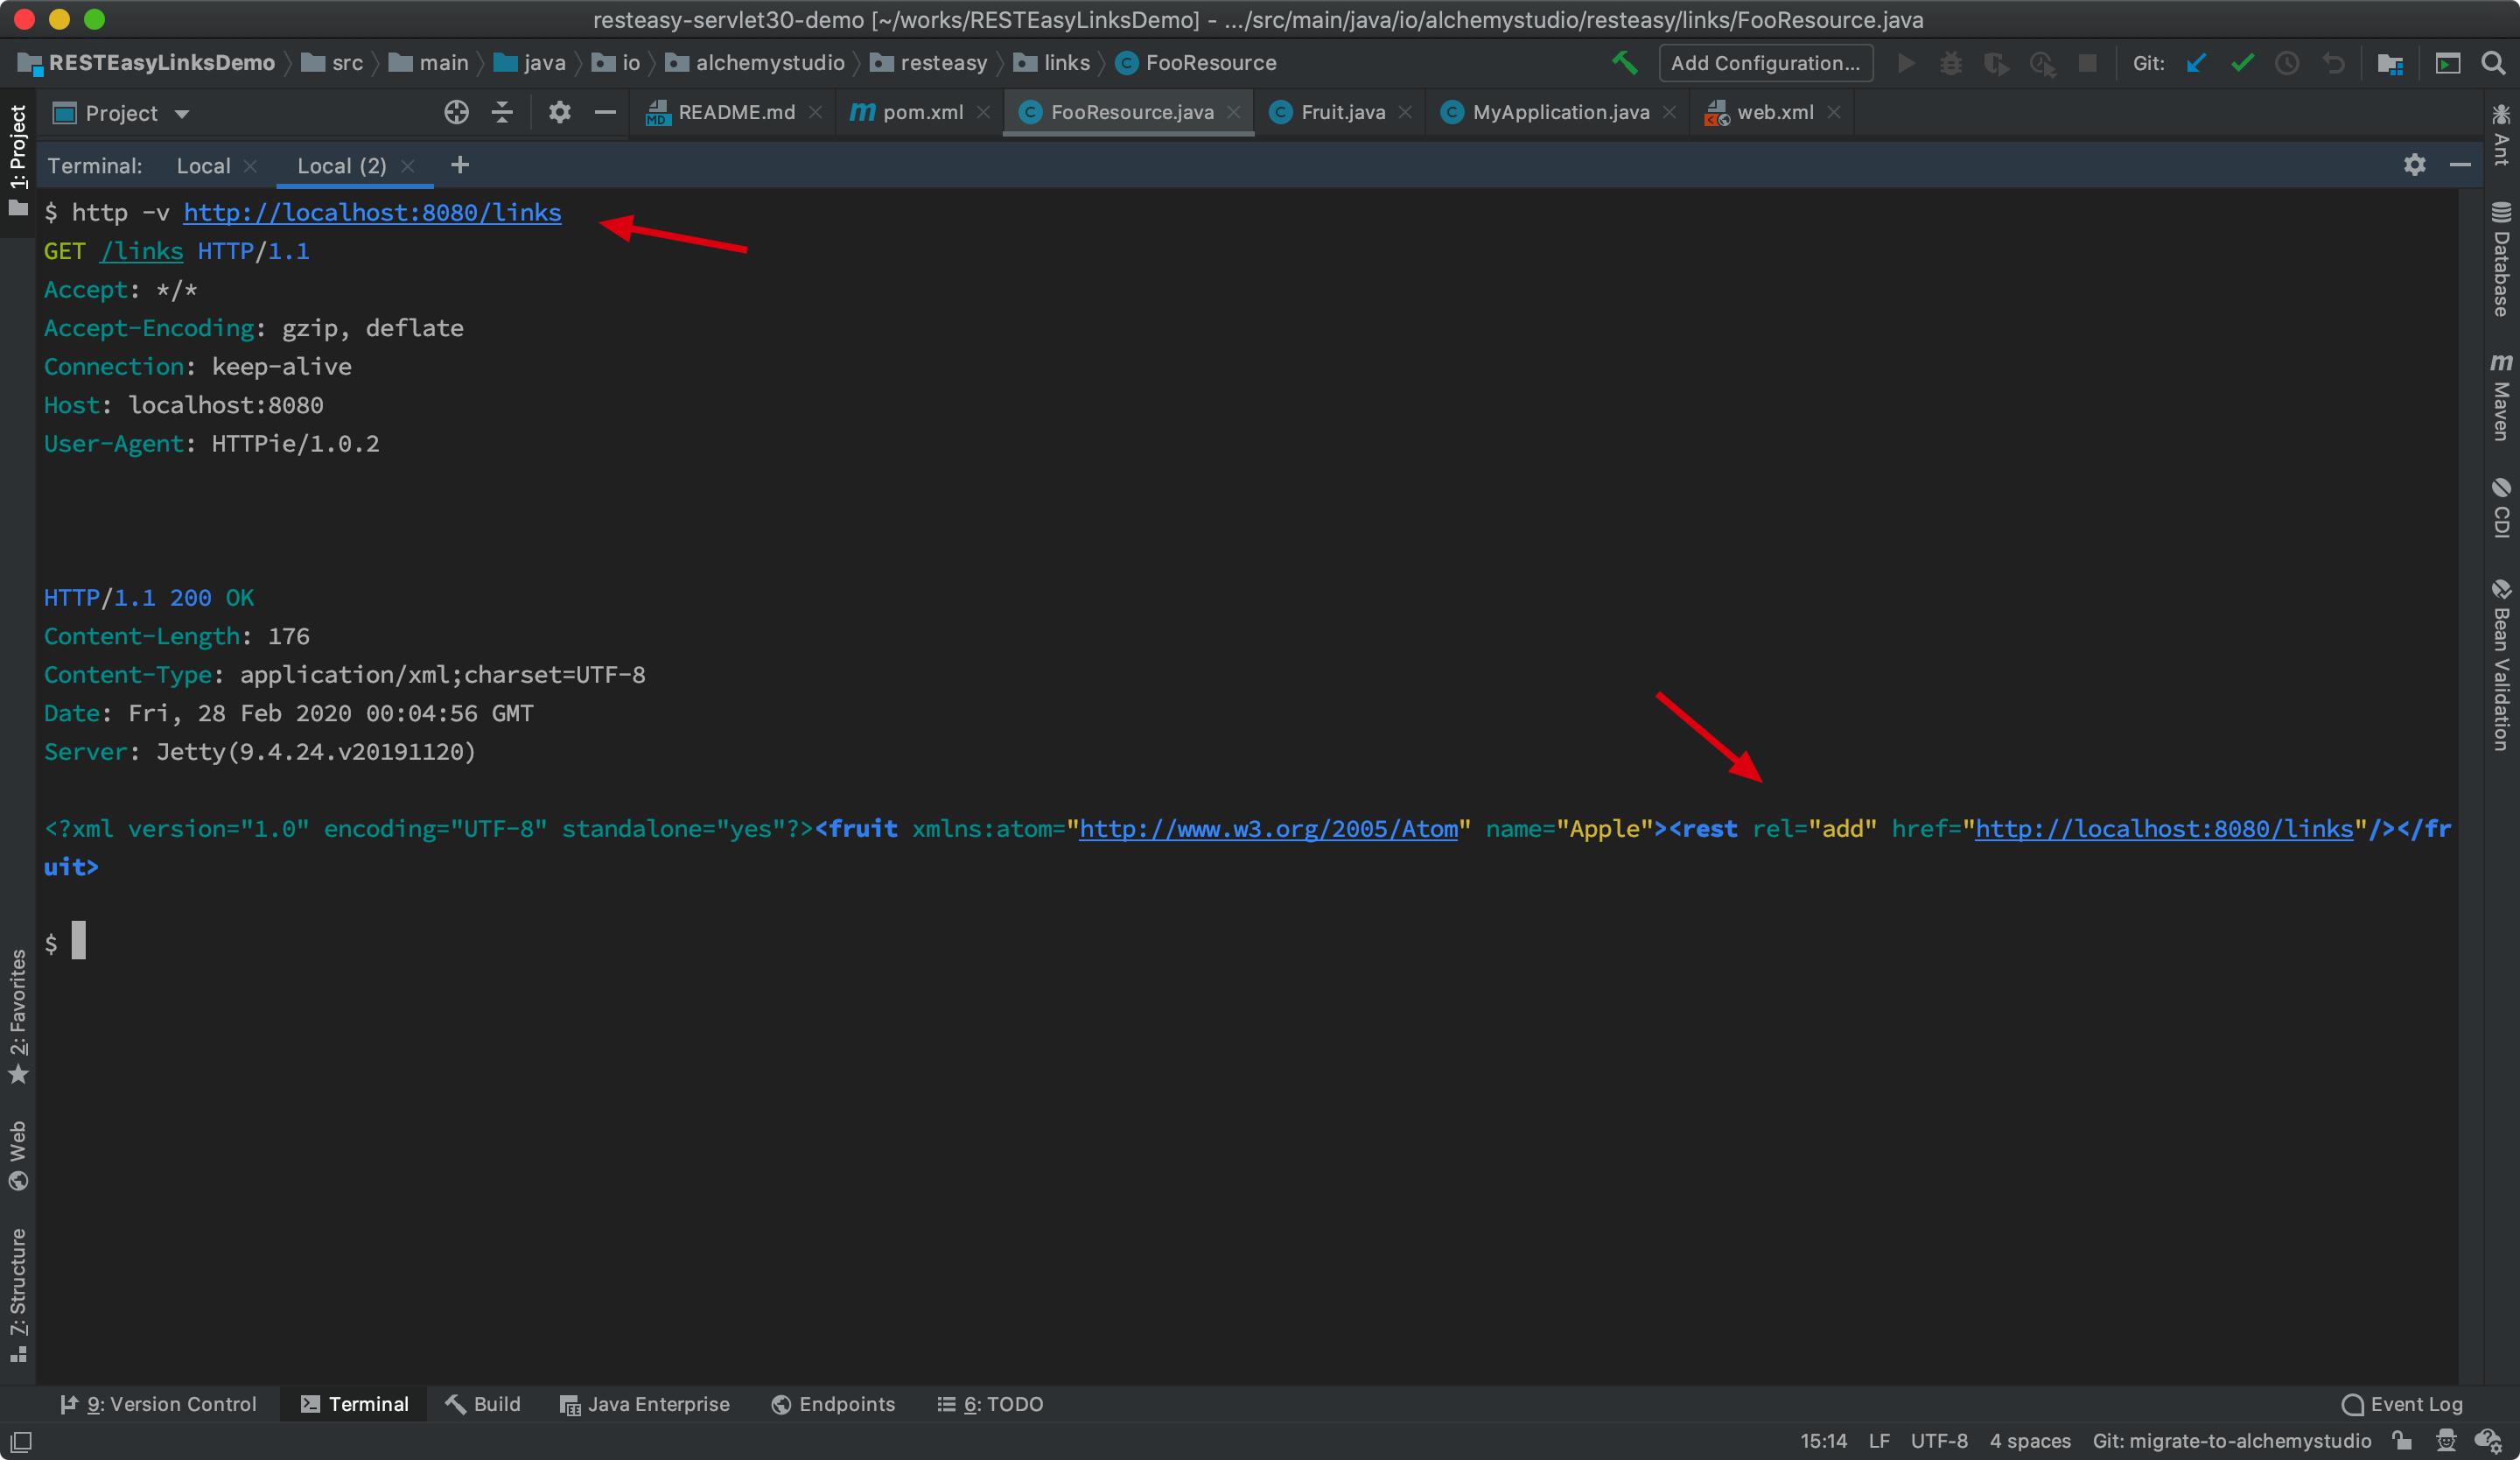Click Git update project arrow icon

coord(2195,63)
